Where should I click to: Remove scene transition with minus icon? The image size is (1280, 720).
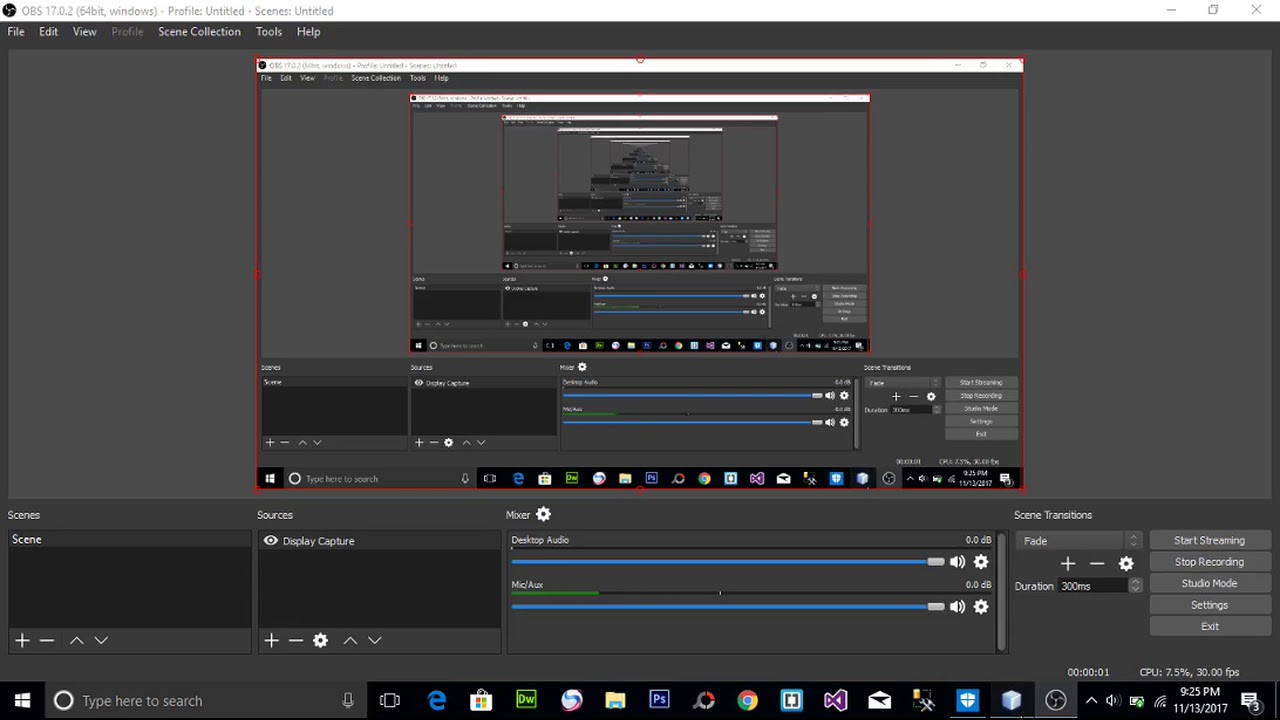(1097, 564)
